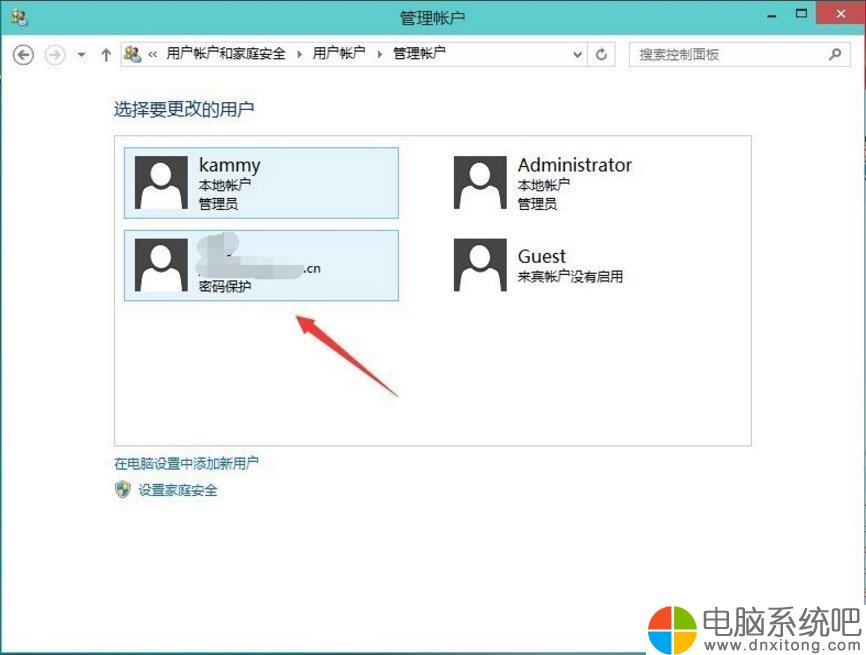Screen dimensions: 866x655
Task: Click the Family Safety shield icon
Action: tap(123, 489)
